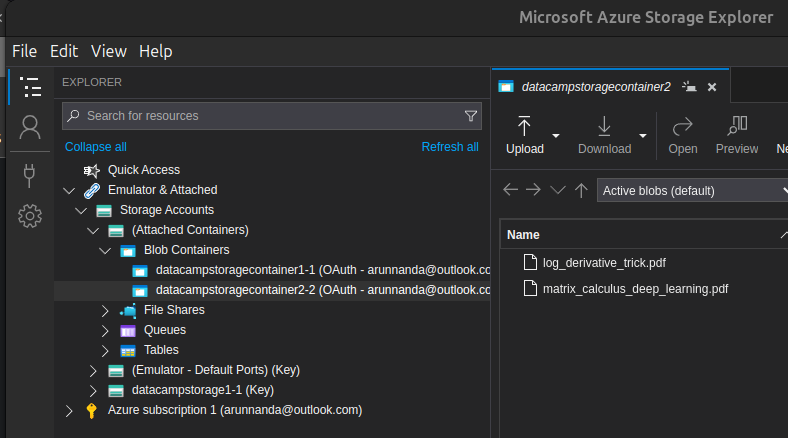The width and height of the screenshot is (788, 438).
Task: Collapse the (Attached Containers) node
Action: [x=93, y=231]
